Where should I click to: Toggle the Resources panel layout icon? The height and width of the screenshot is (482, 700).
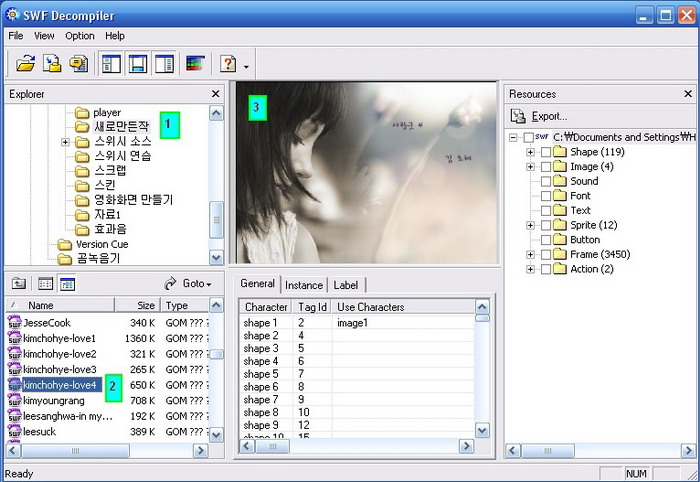pos(163,64)
